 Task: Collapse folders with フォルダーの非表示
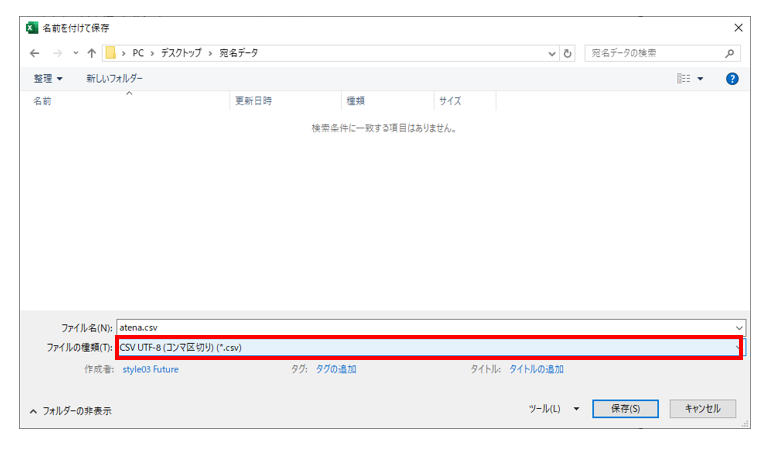point(70,410)
